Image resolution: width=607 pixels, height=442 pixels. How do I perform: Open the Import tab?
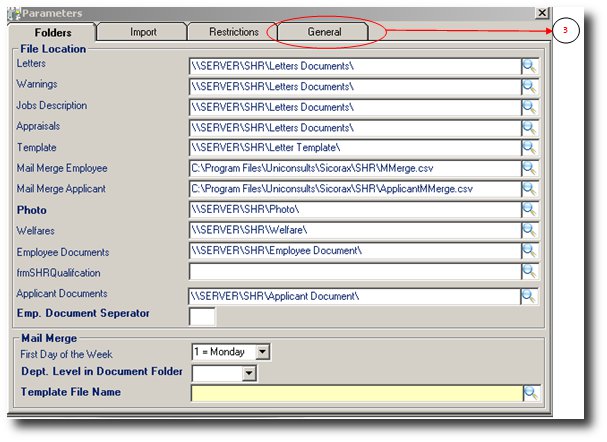143,32
